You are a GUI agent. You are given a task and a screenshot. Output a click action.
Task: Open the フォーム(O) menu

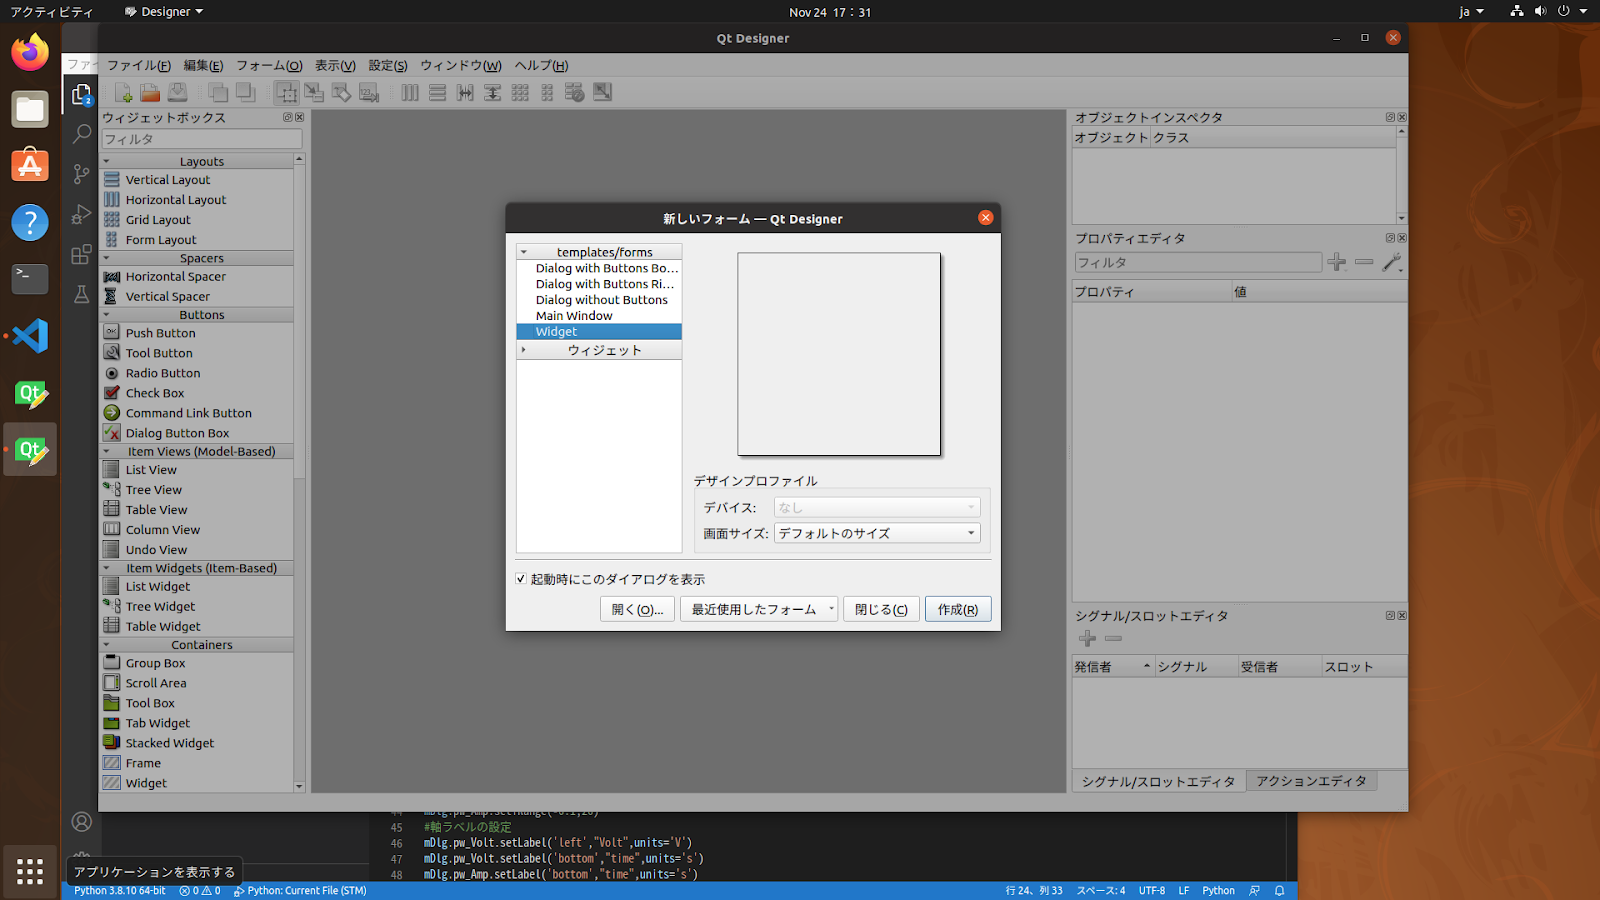pyautogui.click(x=269, y=65)
